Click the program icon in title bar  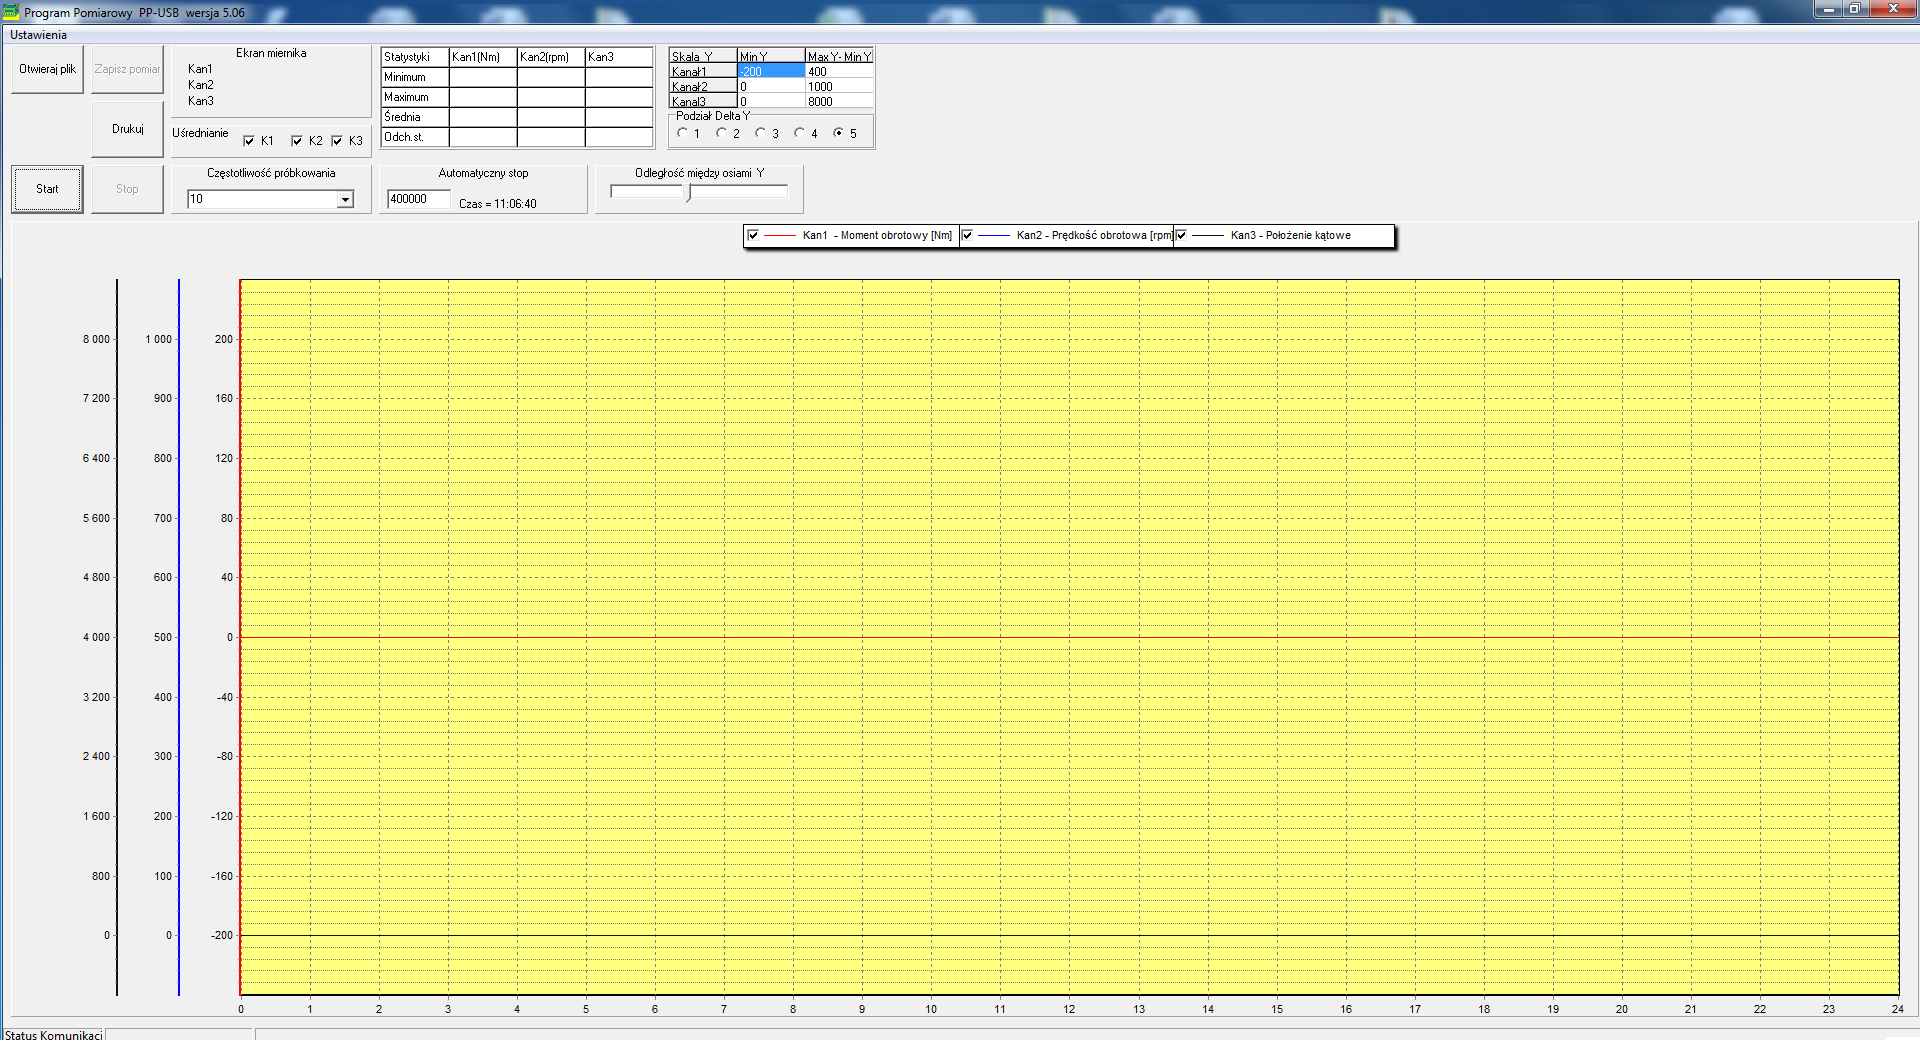(x=11, y=12)
